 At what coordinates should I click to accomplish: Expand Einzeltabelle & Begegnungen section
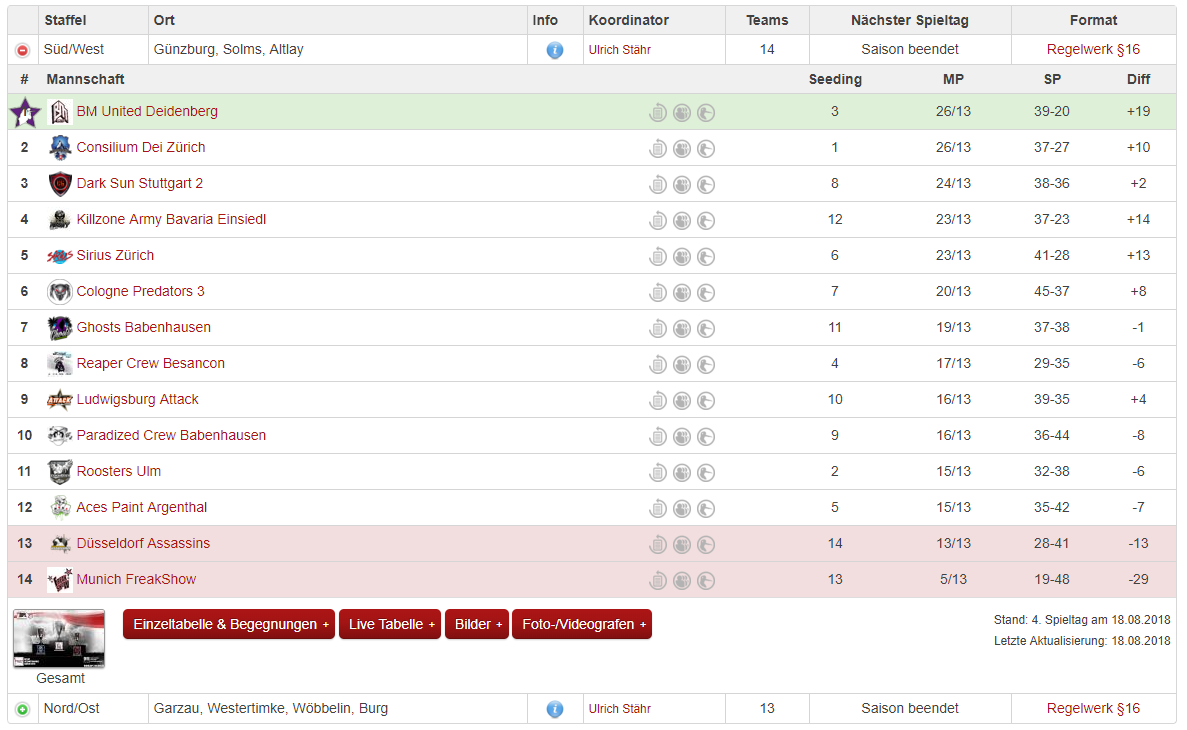229,624
